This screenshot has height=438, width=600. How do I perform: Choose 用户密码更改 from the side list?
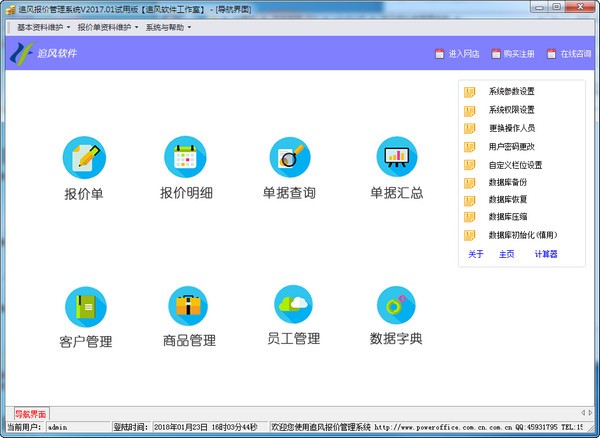point(511,146)
